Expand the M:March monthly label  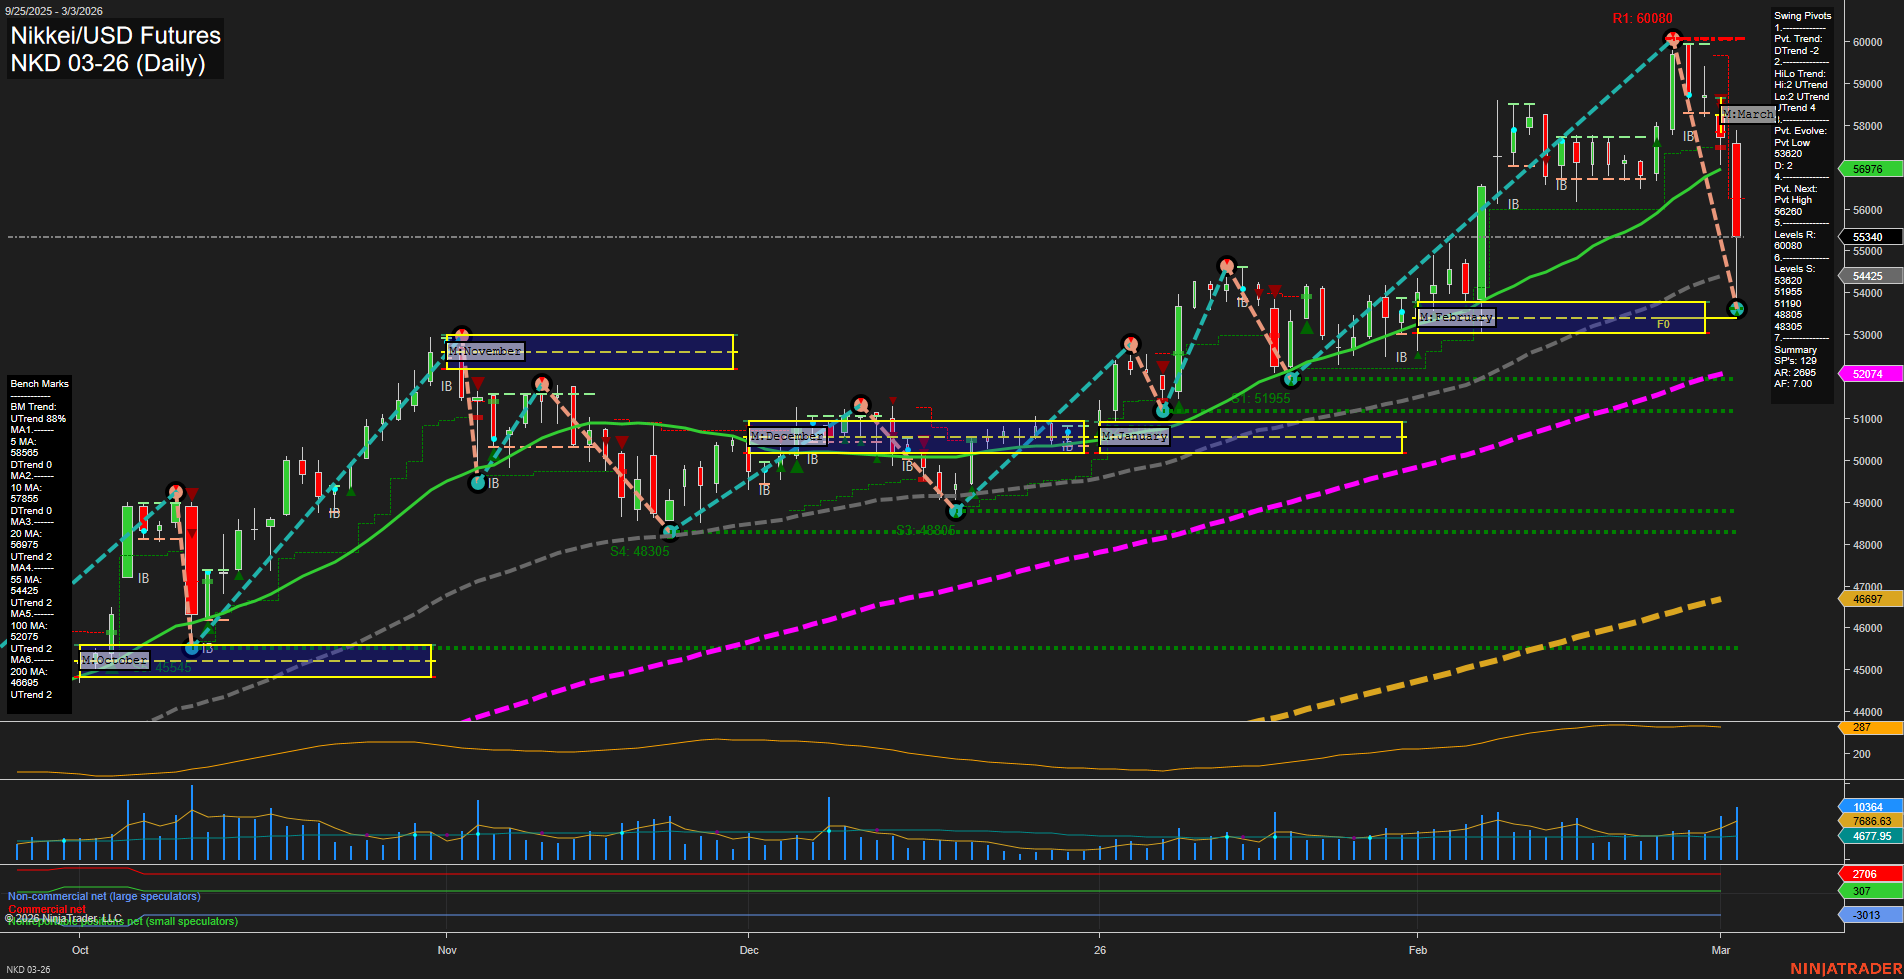(1747, 114)
